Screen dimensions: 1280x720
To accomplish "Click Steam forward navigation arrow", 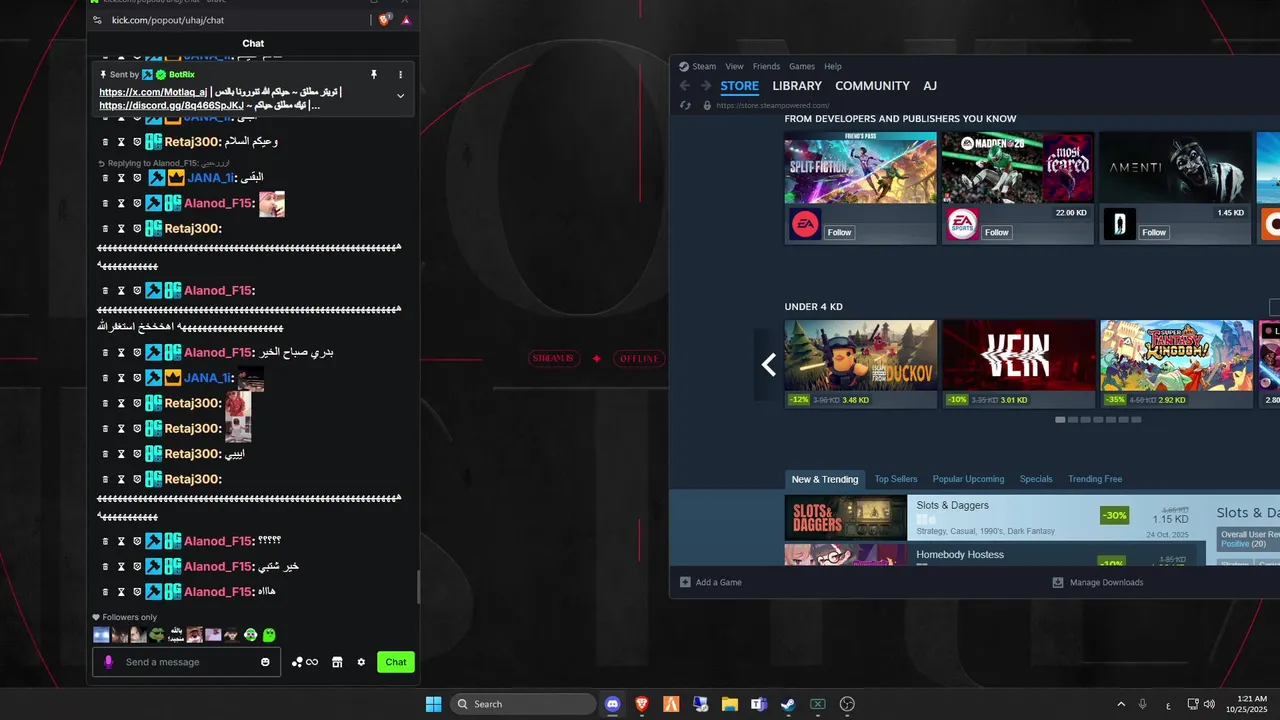I will (705, 86).
